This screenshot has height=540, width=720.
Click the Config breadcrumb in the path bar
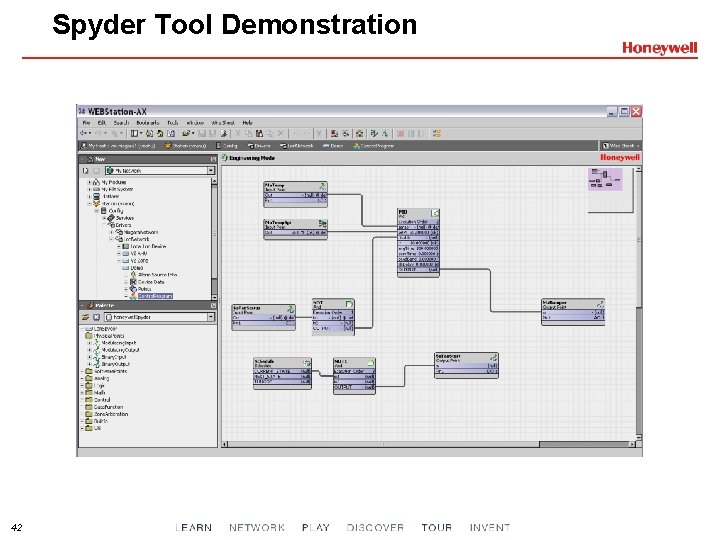227,146
